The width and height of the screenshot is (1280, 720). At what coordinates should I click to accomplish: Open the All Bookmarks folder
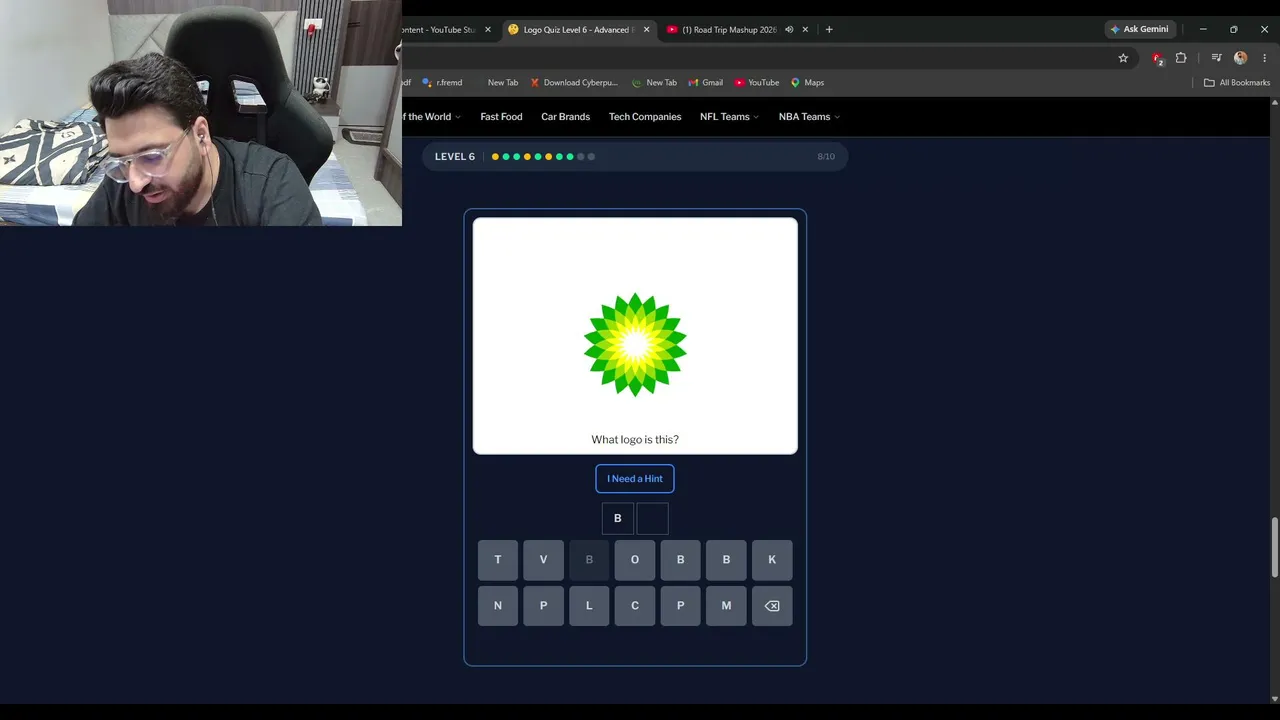(x=1237, y=83)
